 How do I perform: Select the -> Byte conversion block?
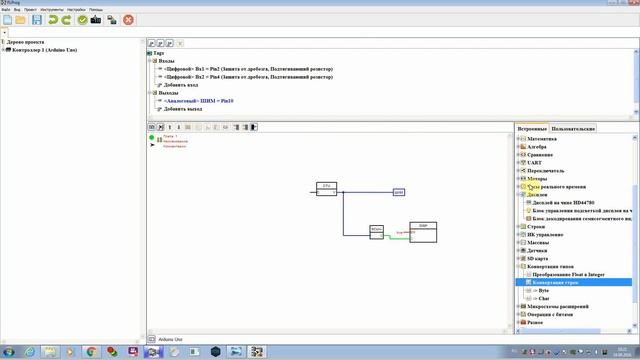pos(541,291)
